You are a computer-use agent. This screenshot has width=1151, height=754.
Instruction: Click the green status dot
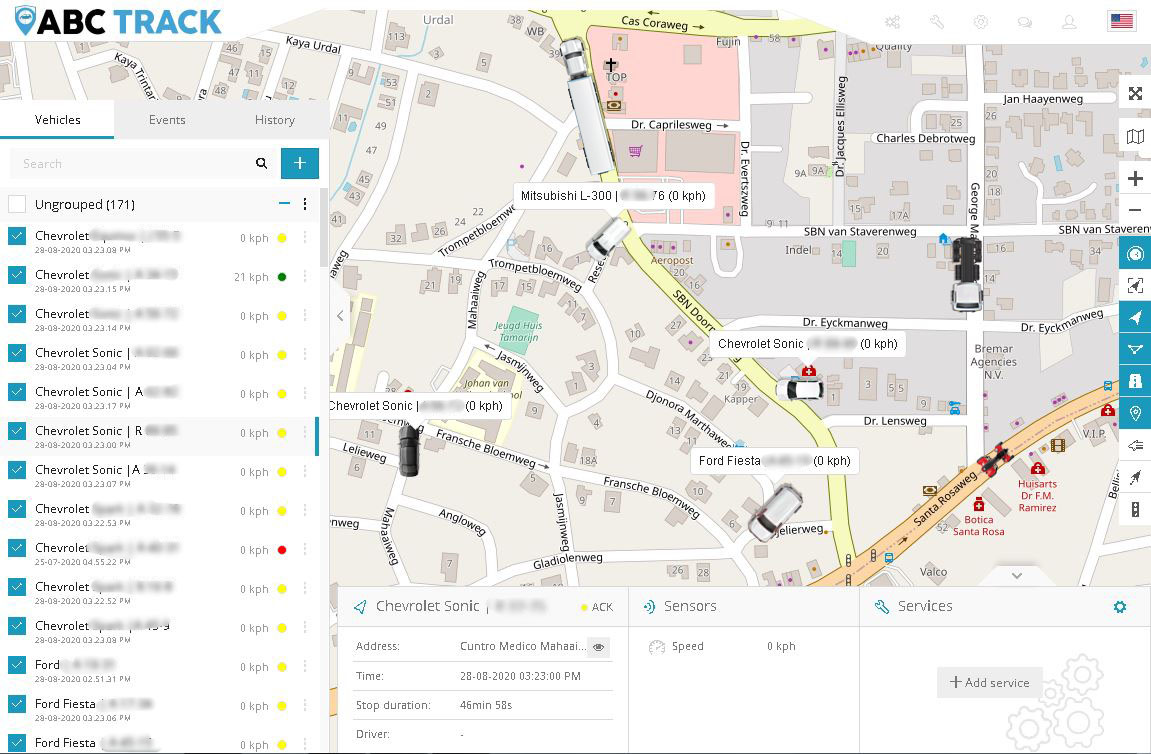(282, 277)
